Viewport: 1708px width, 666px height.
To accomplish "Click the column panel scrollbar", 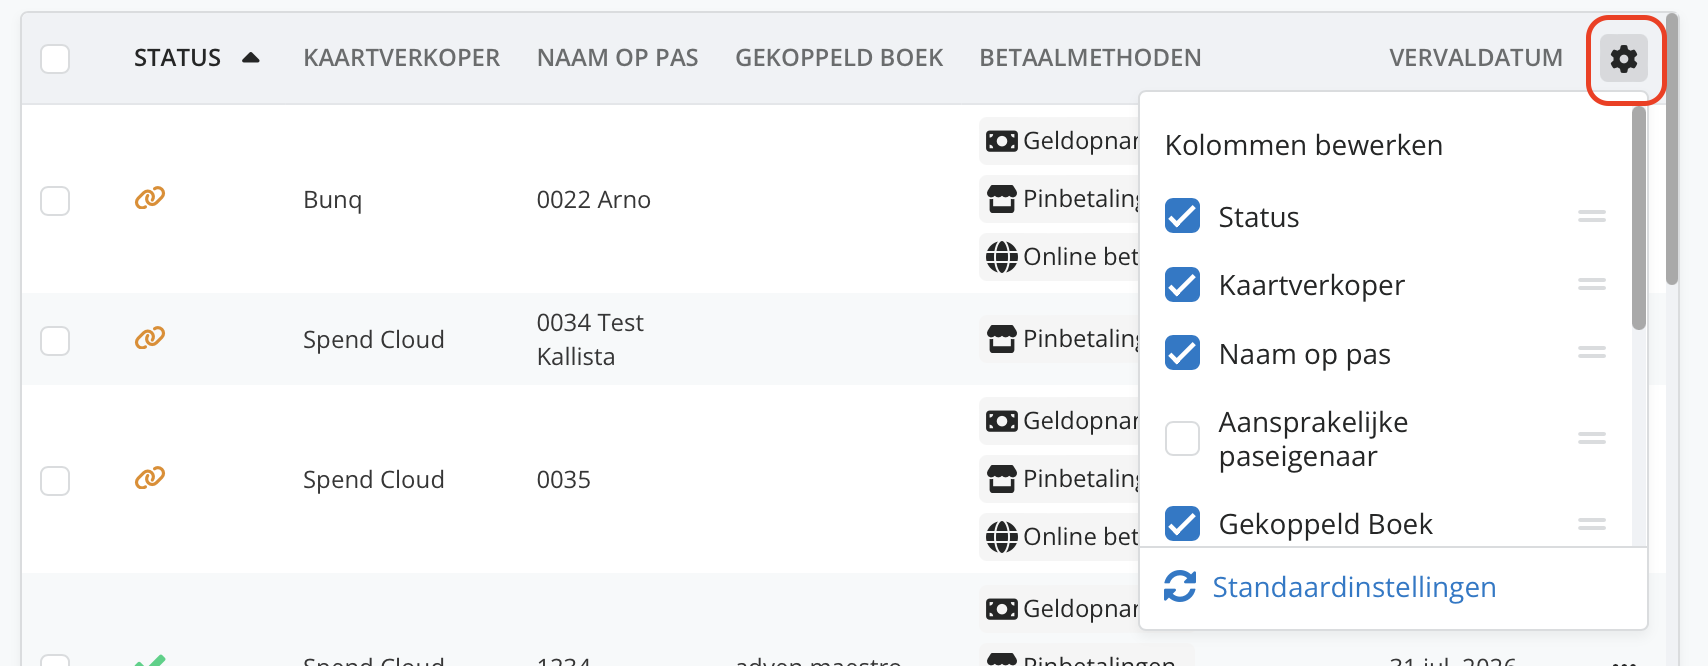I will tap(1638, 220).
